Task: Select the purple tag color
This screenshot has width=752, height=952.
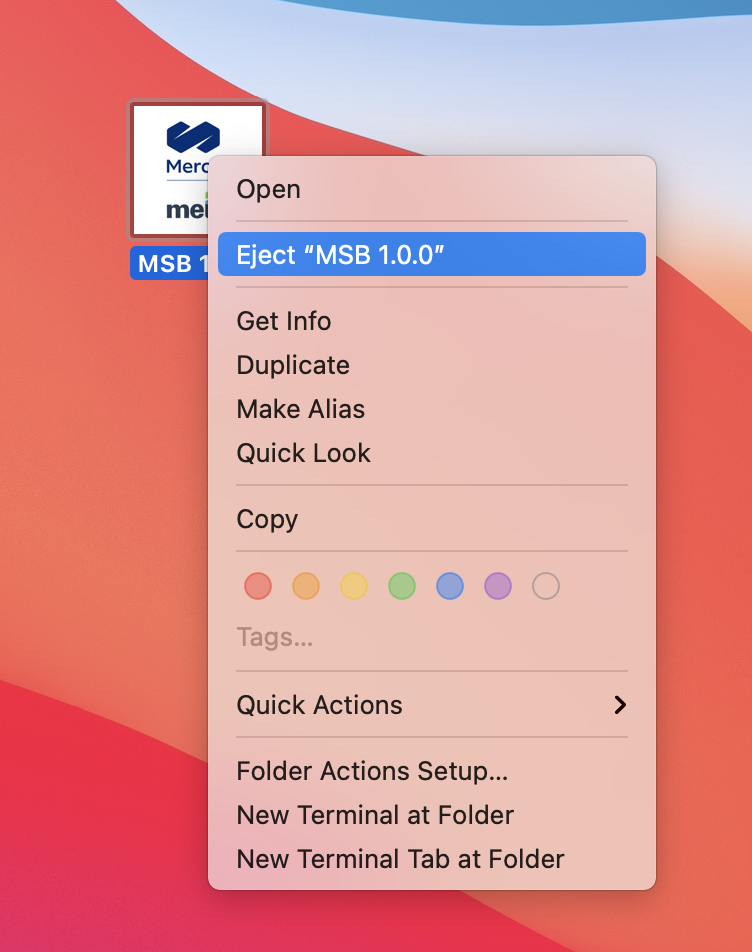Action: click(x=498, y=586)
